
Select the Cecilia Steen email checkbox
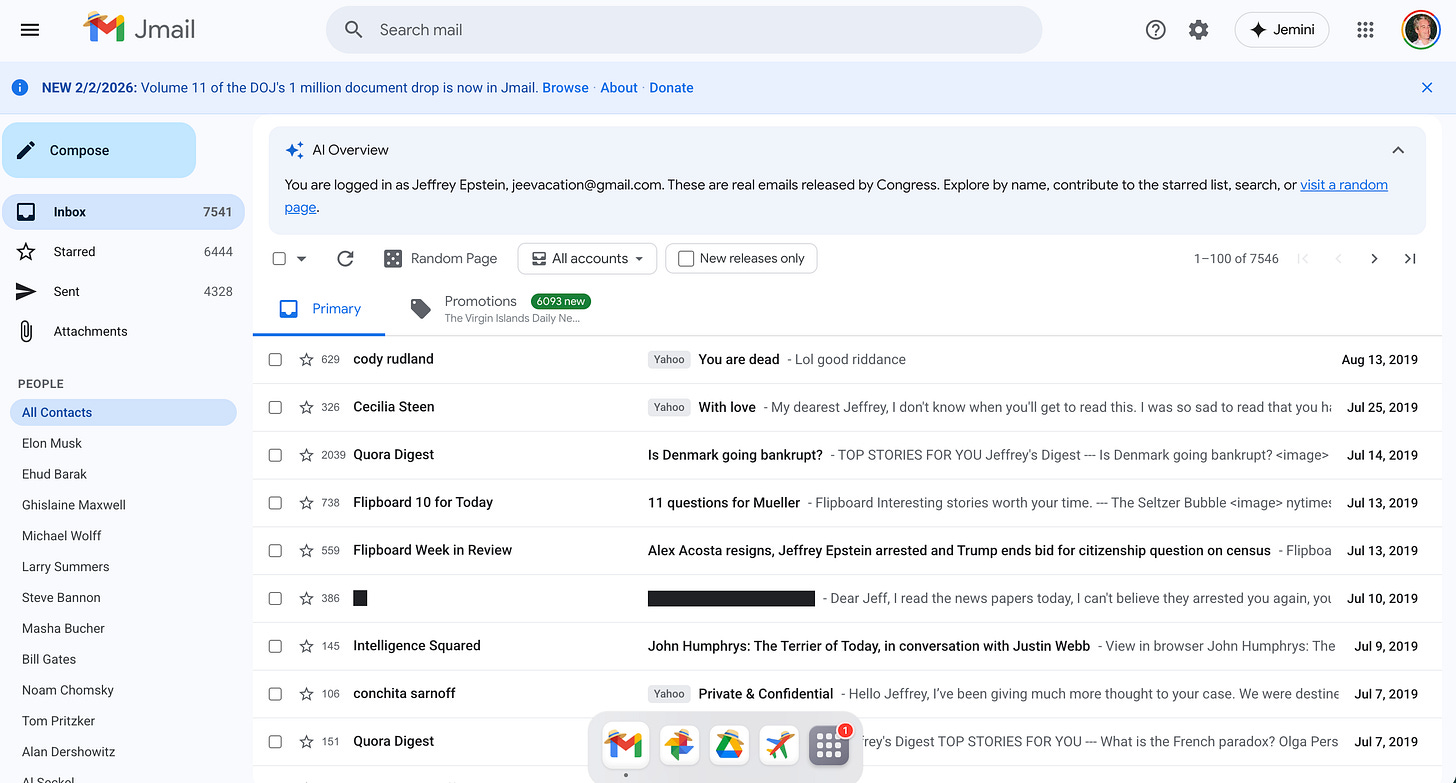click(x=275, y=407)
